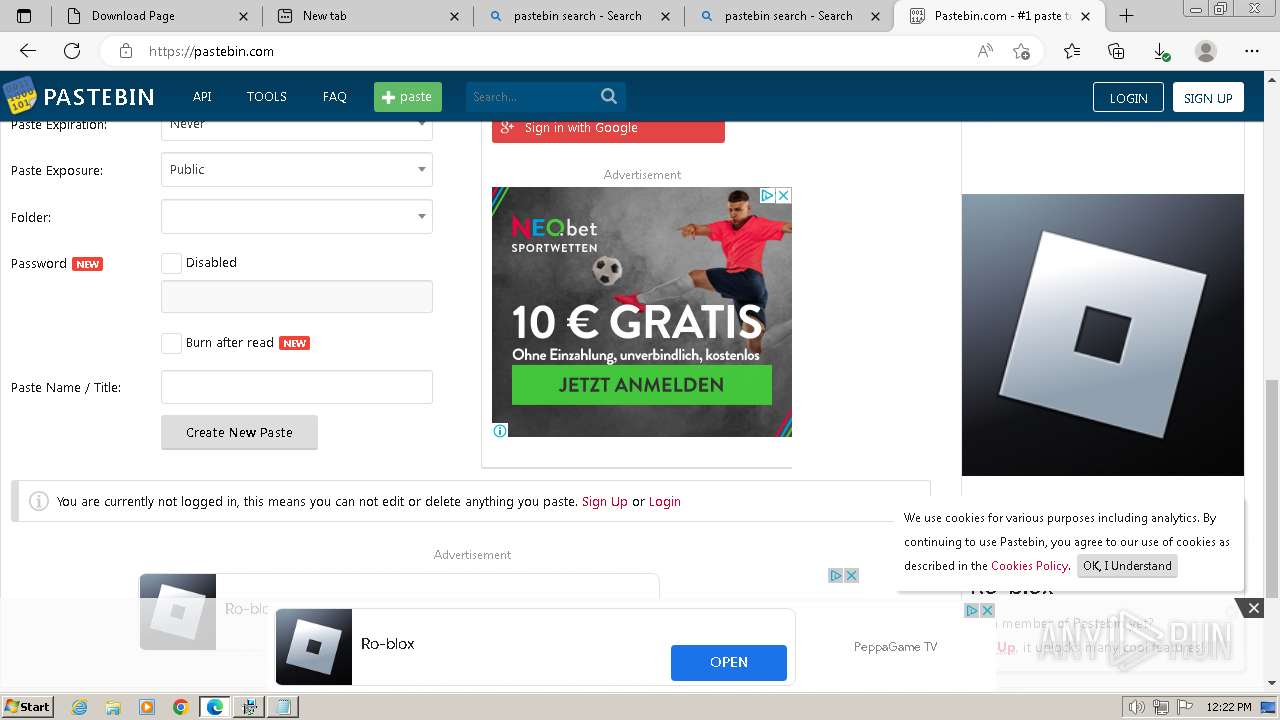Focus the Pastebin search field
The width and height of the screenshot is (1280, 720).
point(532,97)
